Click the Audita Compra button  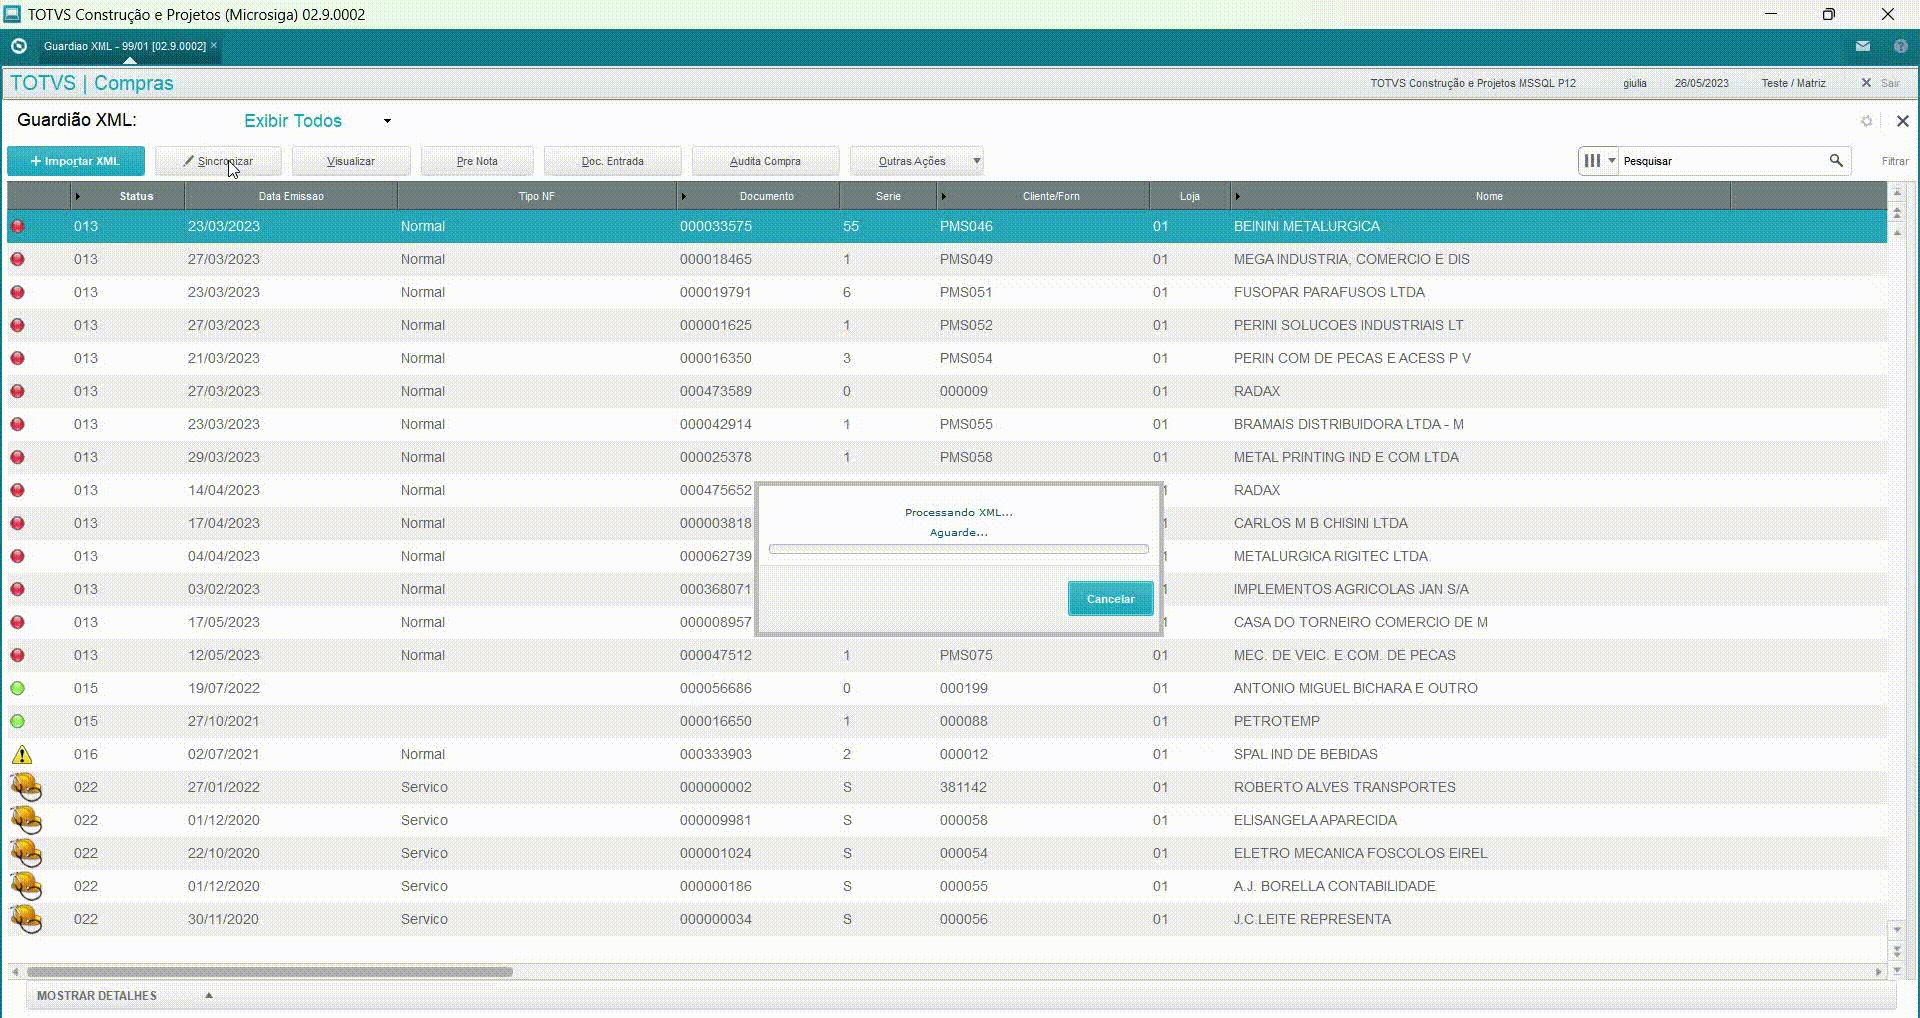765,161
